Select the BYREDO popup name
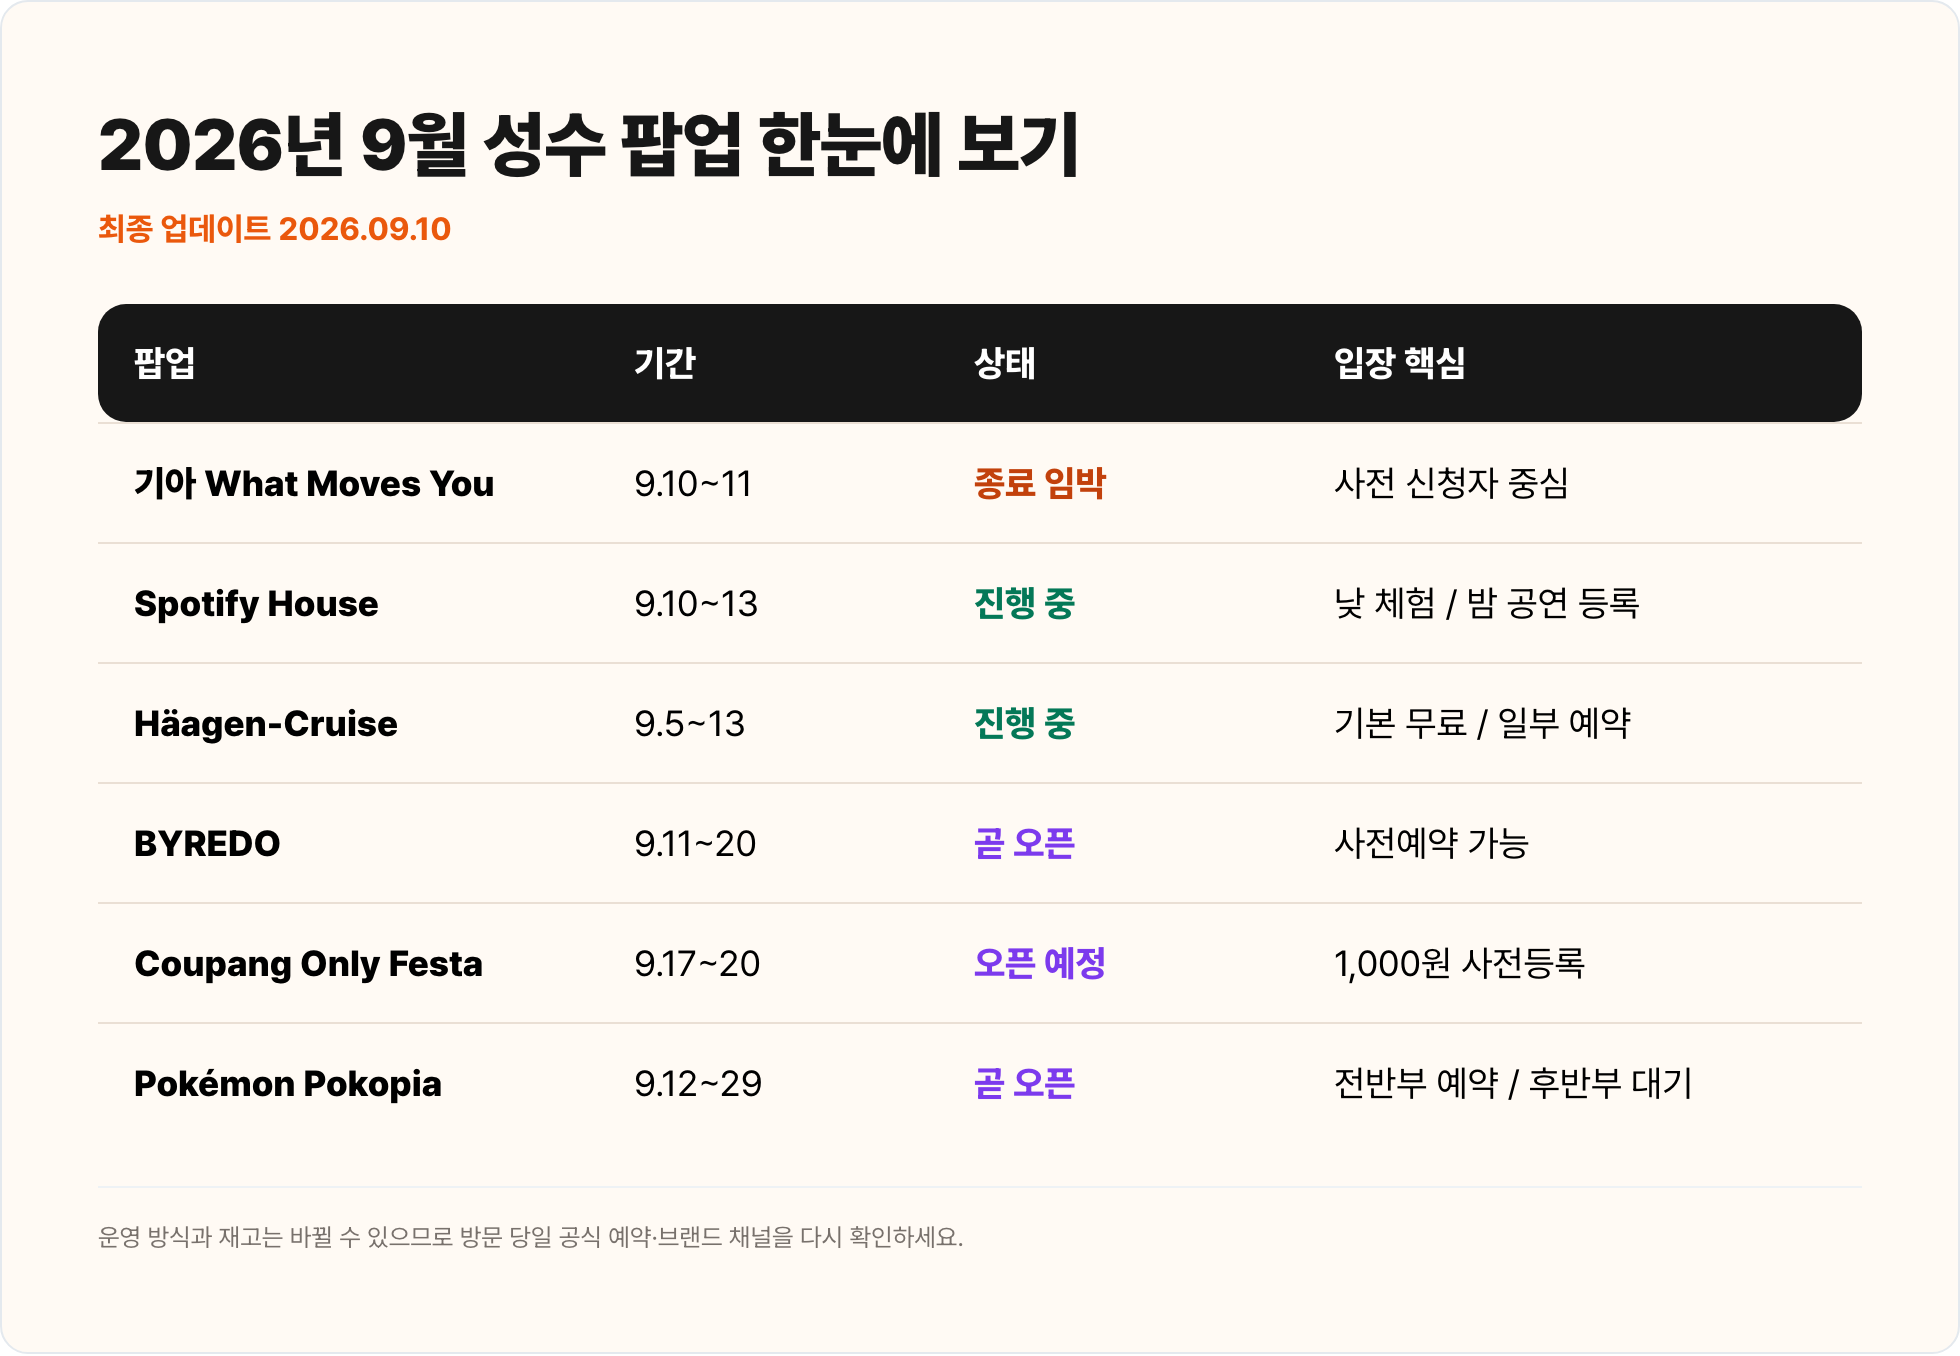This screenshot has width=1960, height=1356. [x=207, y=844]
